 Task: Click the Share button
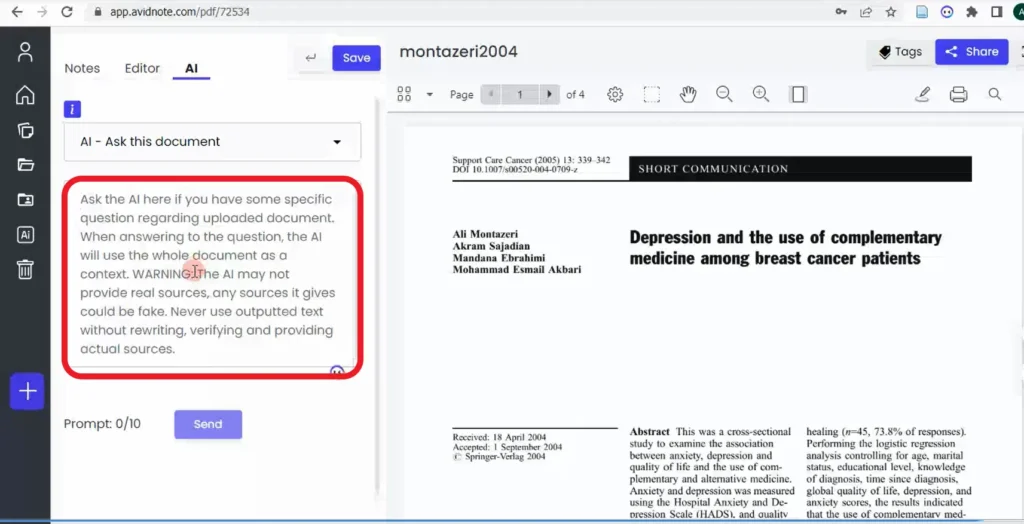pos(971,52)
